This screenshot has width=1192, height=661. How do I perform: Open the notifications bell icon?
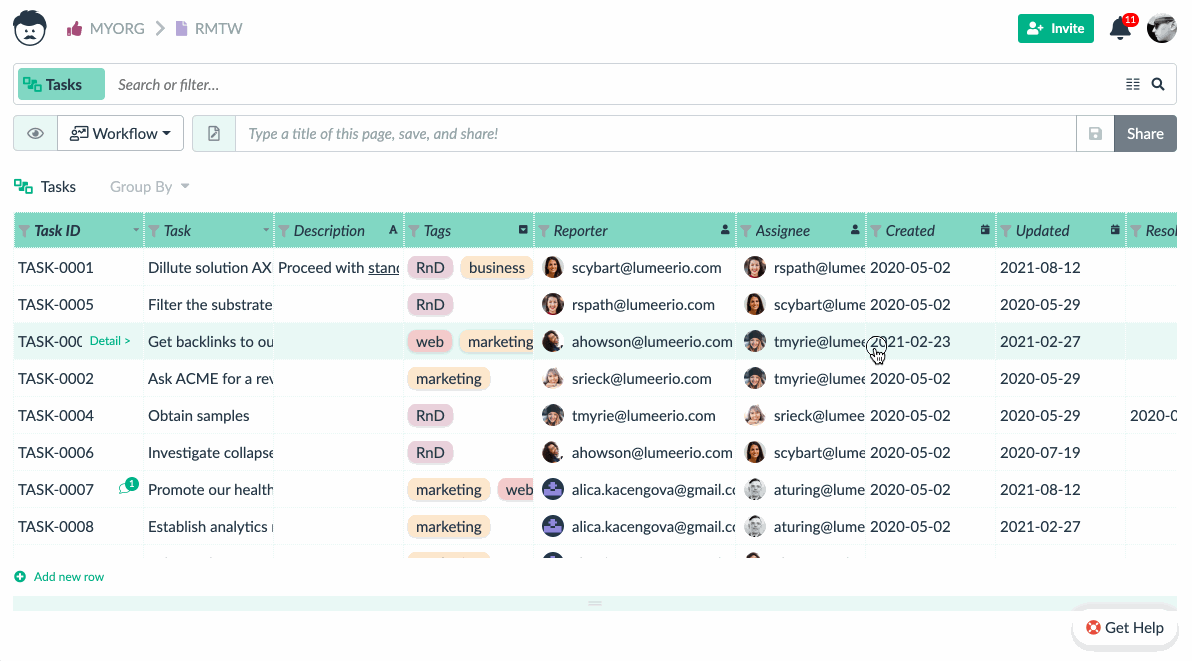(1119, 28)
